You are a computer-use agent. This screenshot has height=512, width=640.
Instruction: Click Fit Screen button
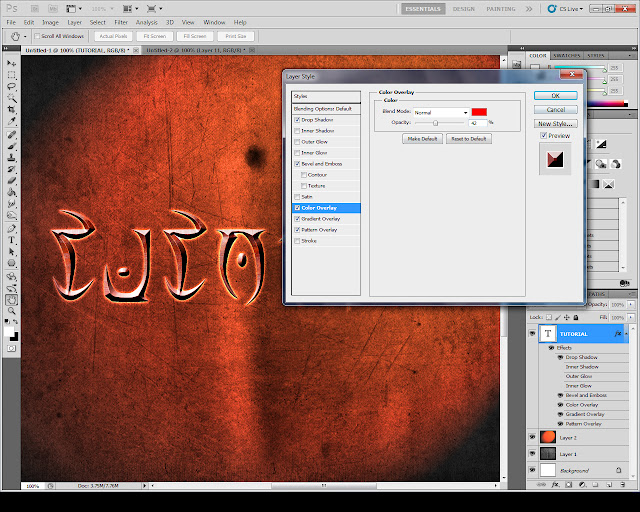(x=155, y=36)
